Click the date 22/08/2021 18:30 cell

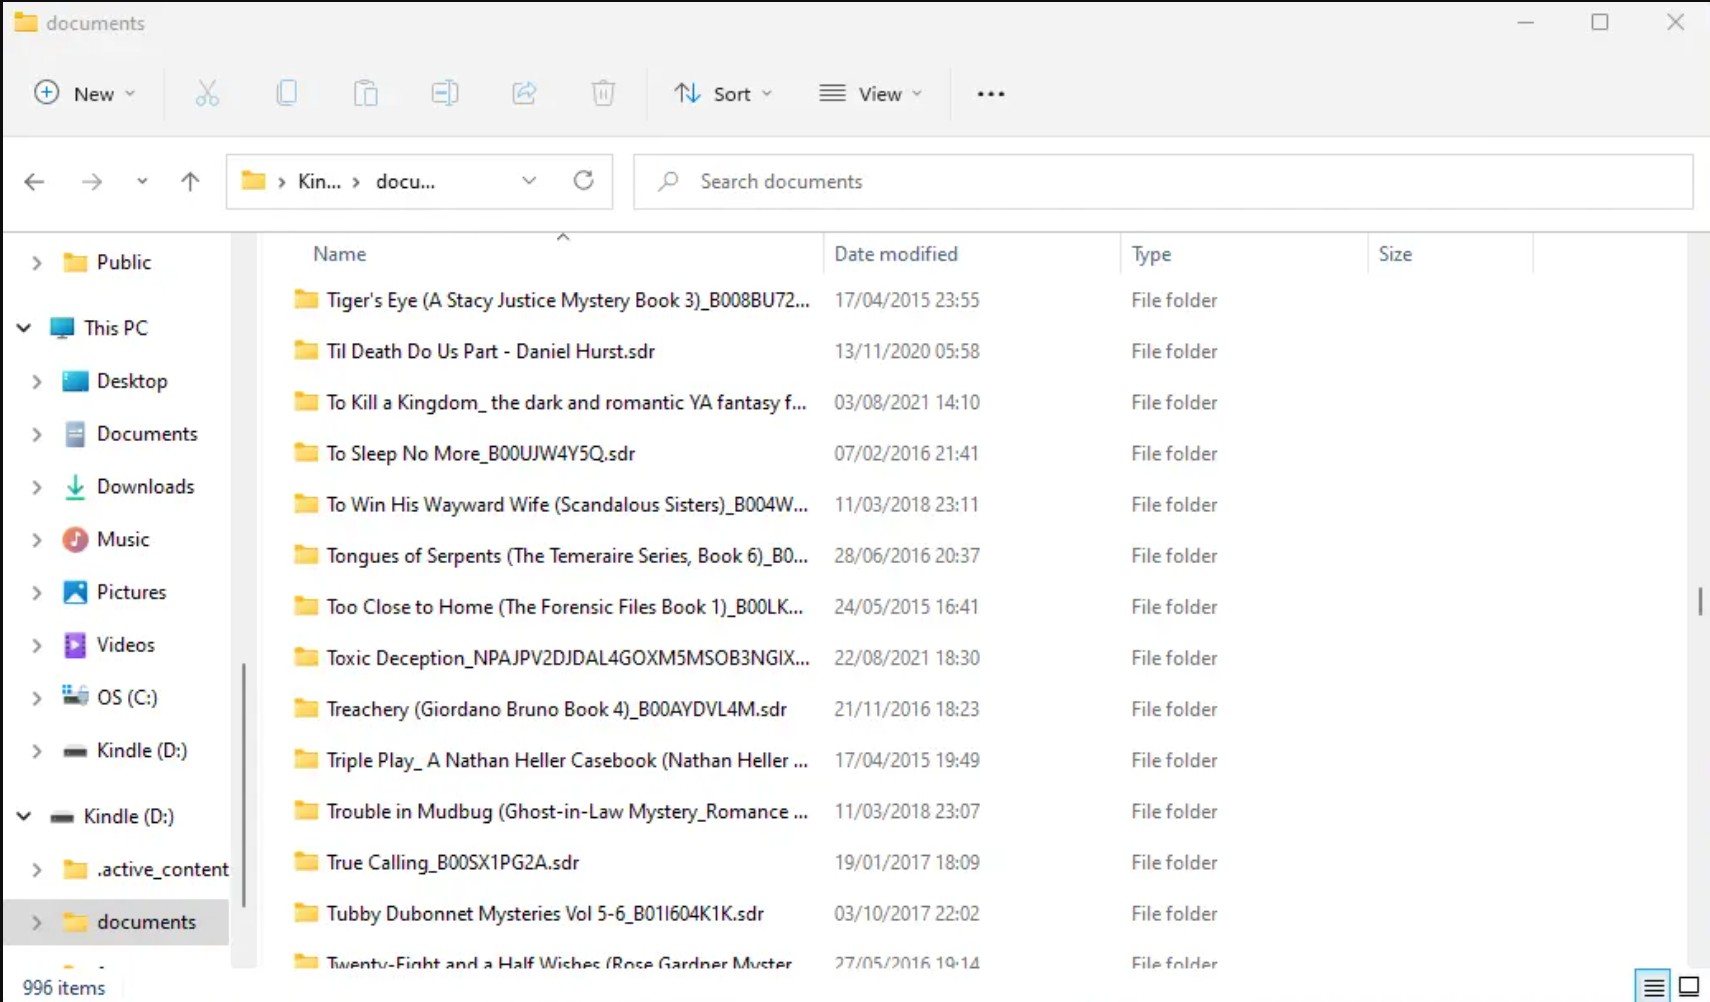pos(907,658)
